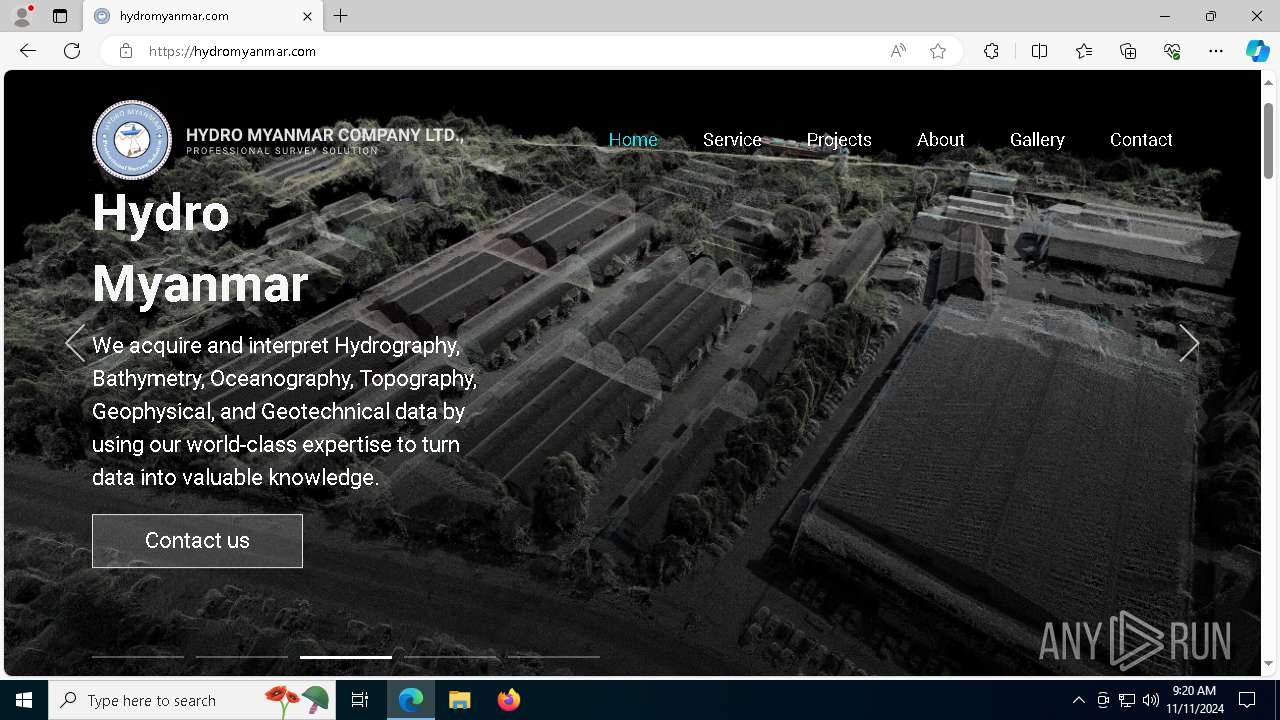Jump to second carousel slide indicator
This screenshot has width=1280, height=720.
click(x=242, y=657)
